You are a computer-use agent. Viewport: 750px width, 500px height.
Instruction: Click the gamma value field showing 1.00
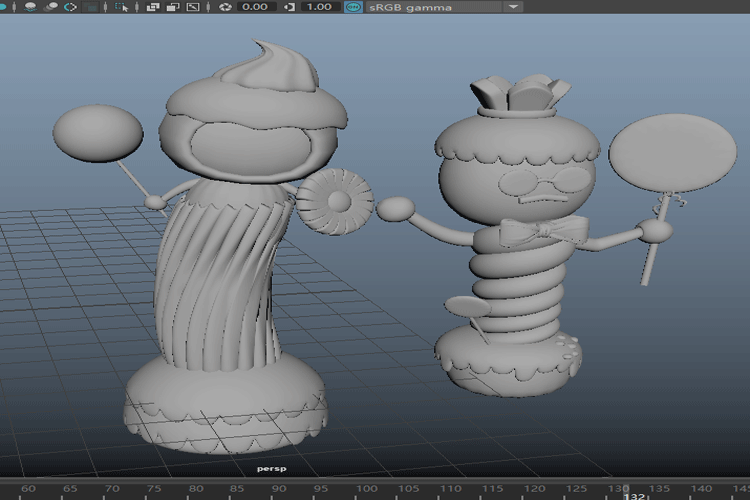point(319,6)
